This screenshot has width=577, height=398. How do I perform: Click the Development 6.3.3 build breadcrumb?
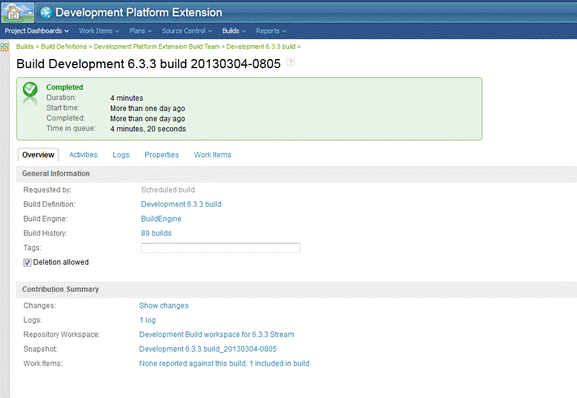pos(261,47)
